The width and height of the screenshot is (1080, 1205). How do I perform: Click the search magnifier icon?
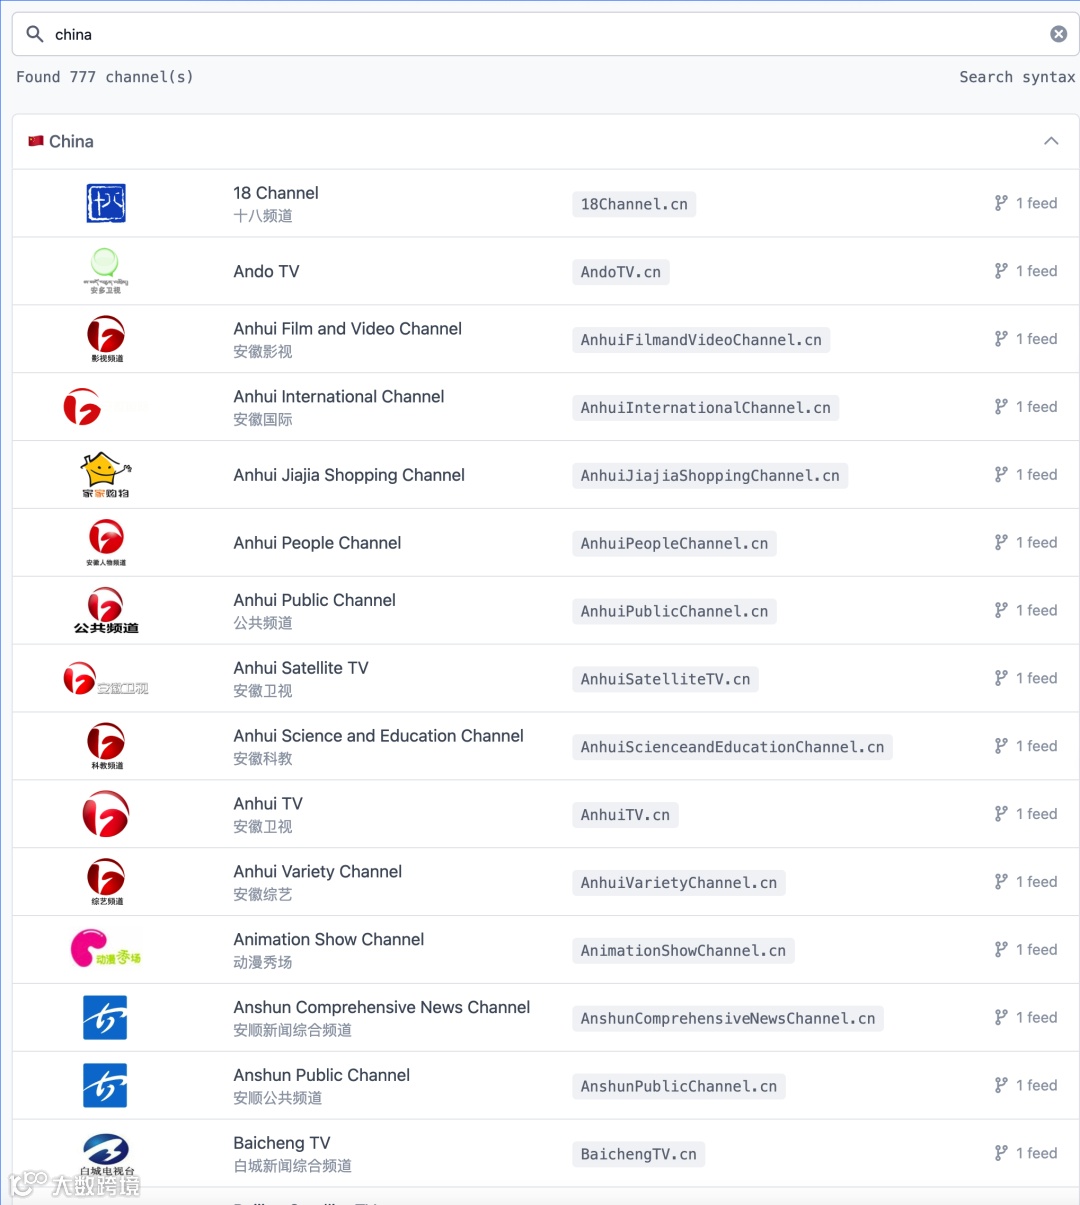pyautogui.click(x=35, y=34)
